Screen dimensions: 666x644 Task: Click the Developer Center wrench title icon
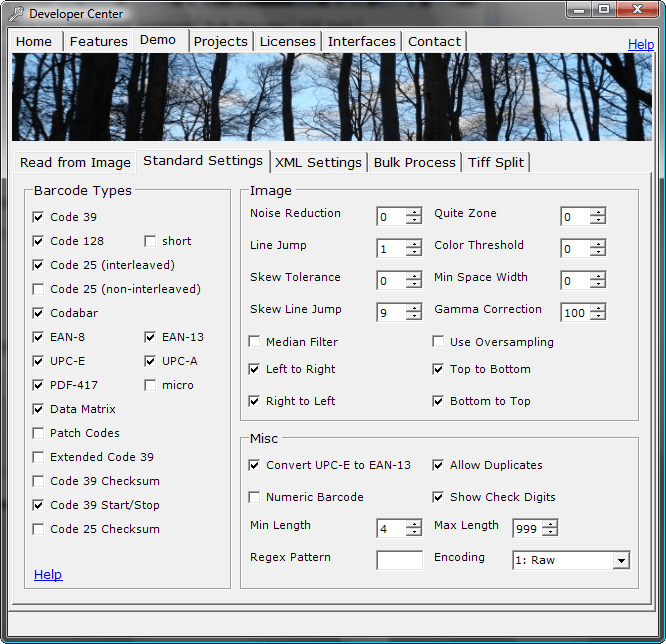point(16,14)
